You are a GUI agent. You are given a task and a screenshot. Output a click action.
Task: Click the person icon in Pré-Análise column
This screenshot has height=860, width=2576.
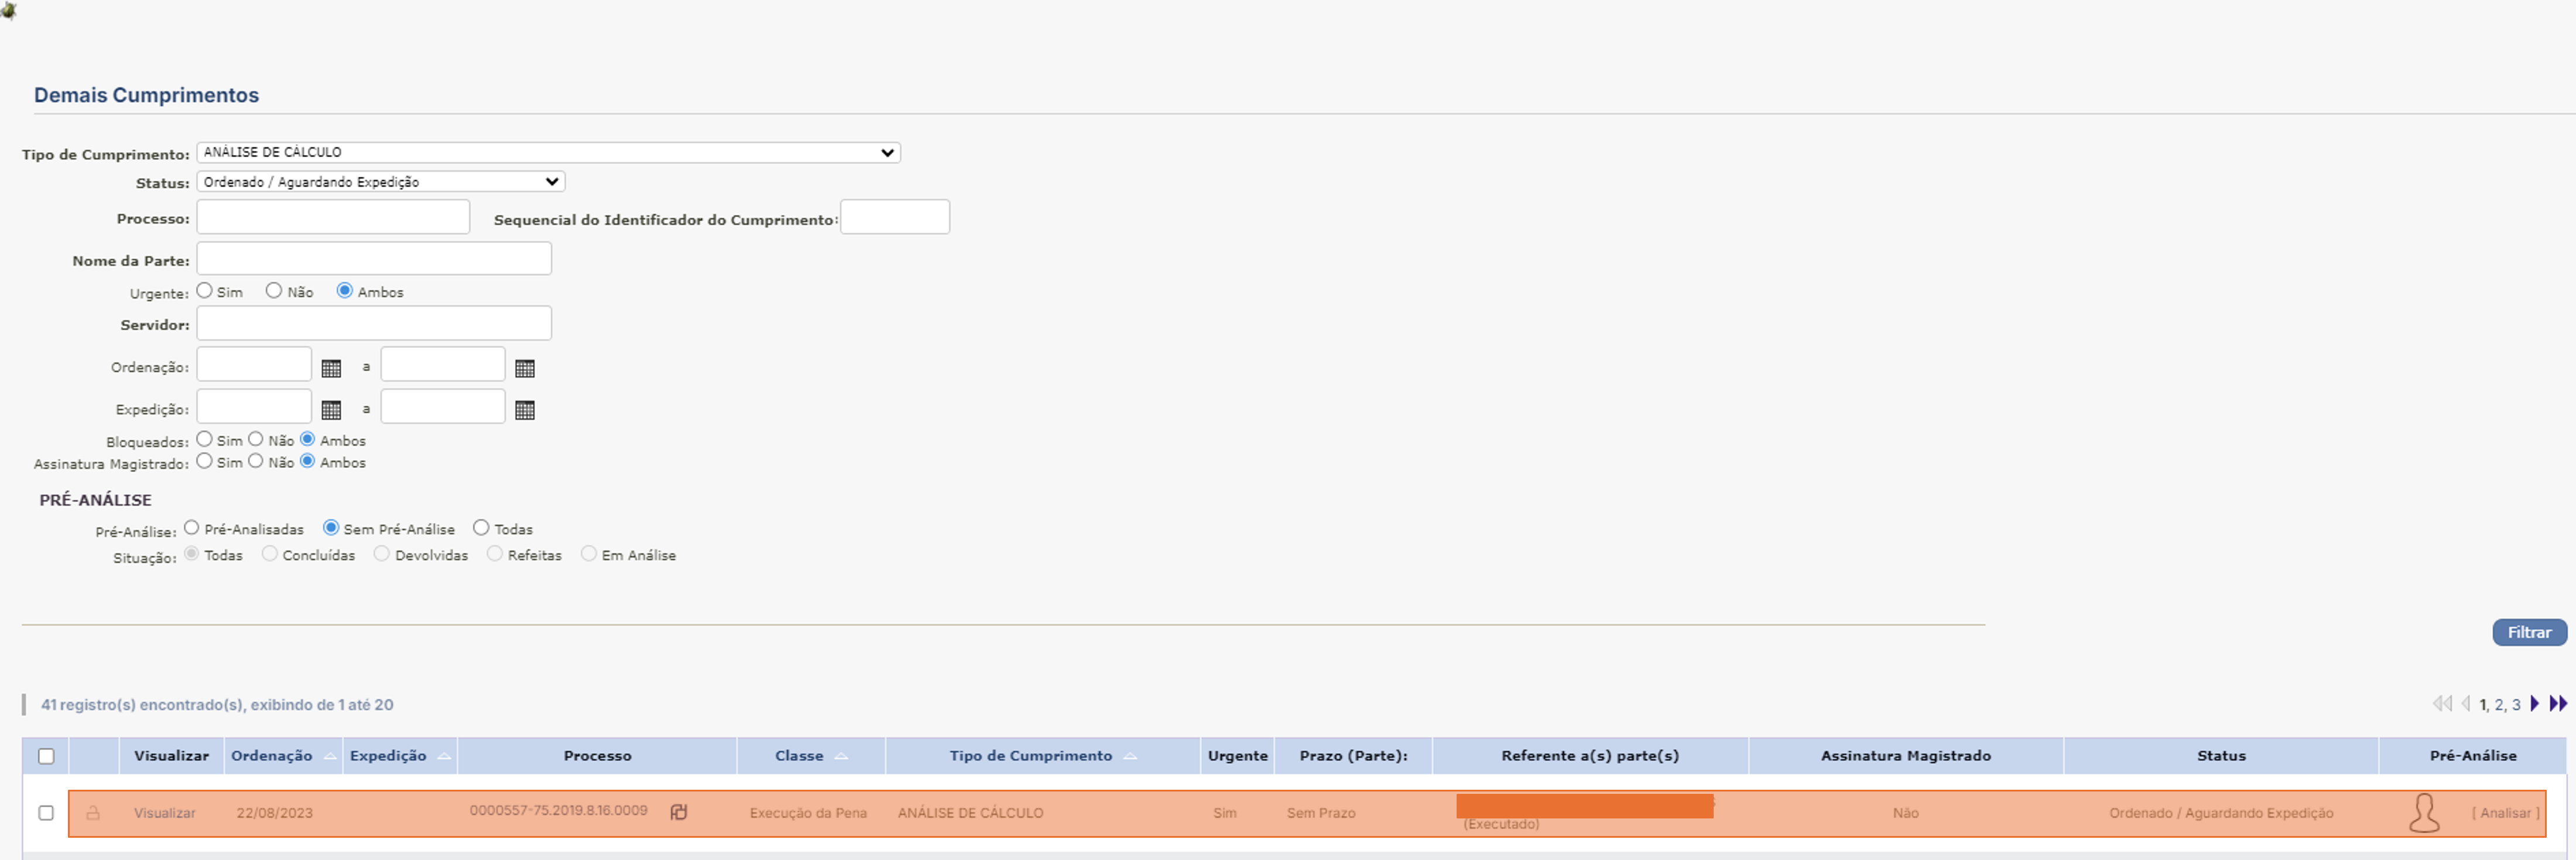point(2424,813)
